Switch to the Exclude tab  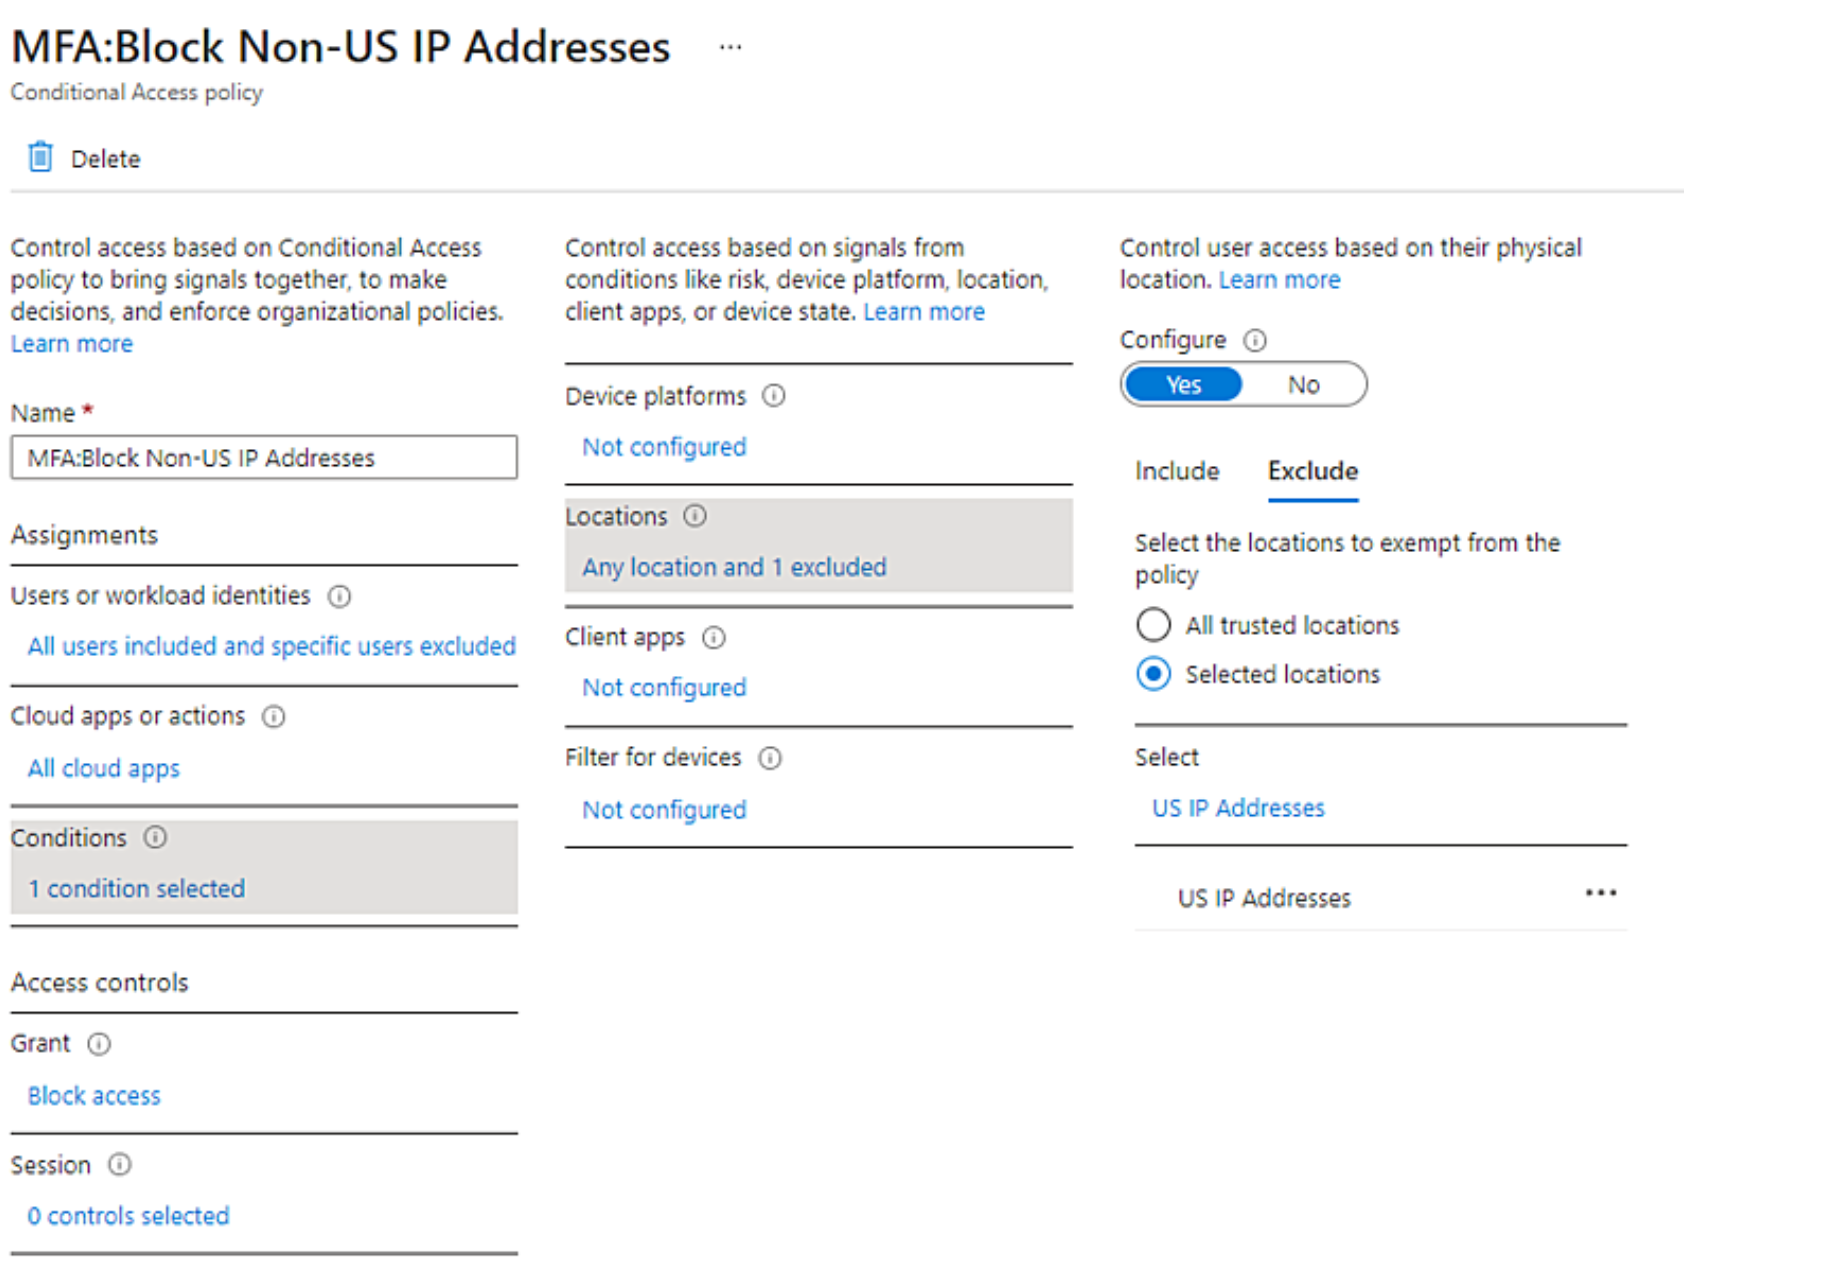1312,471
